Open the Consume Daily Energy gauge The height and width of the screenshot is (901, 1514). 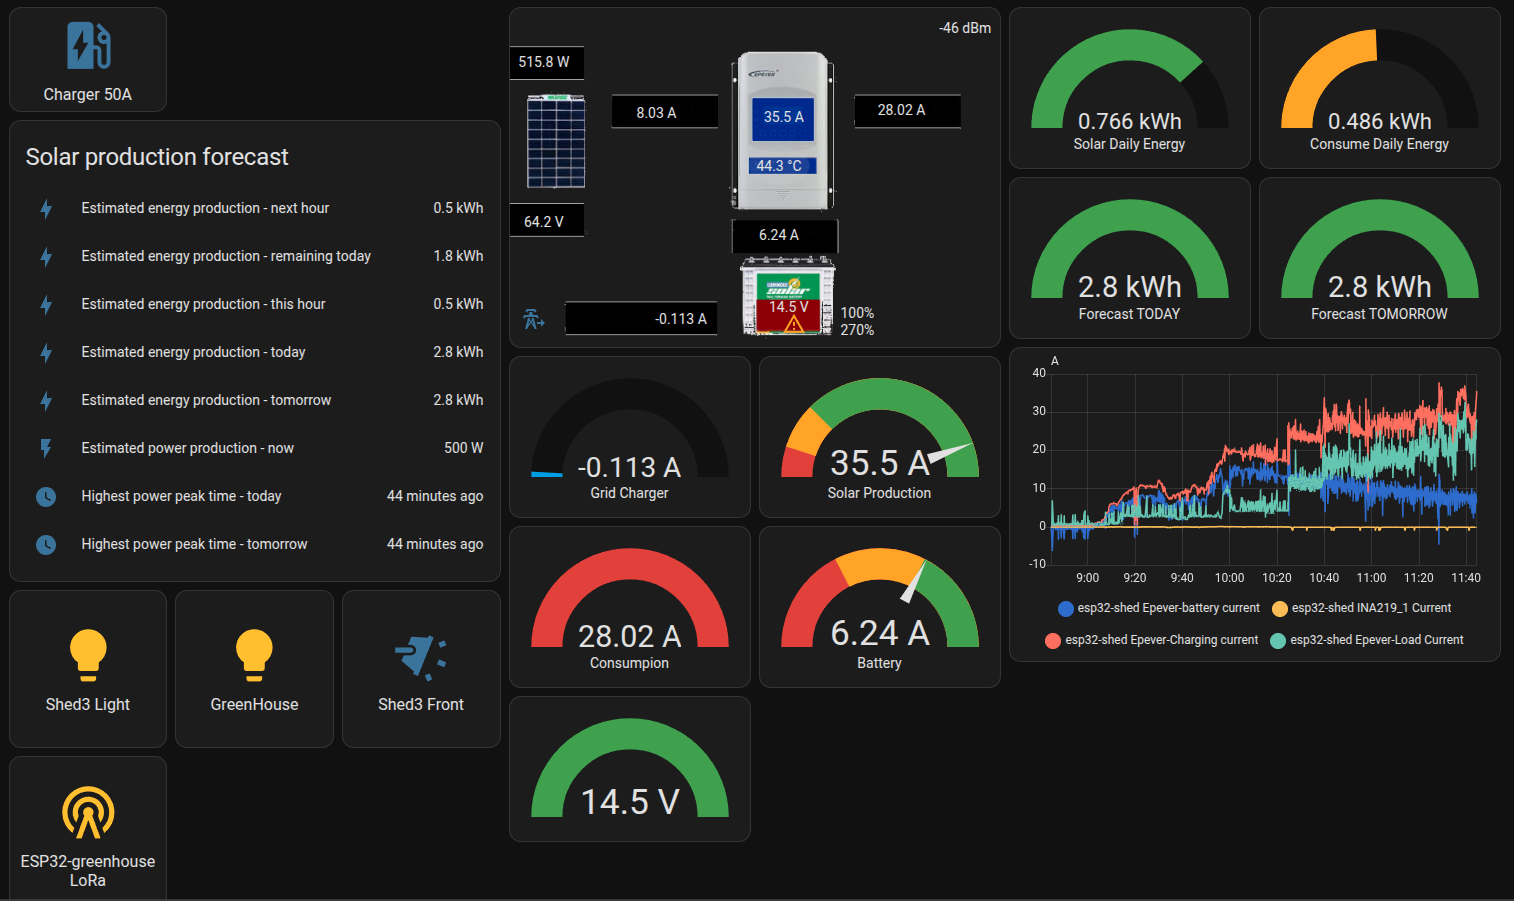tap(1379, 90)
